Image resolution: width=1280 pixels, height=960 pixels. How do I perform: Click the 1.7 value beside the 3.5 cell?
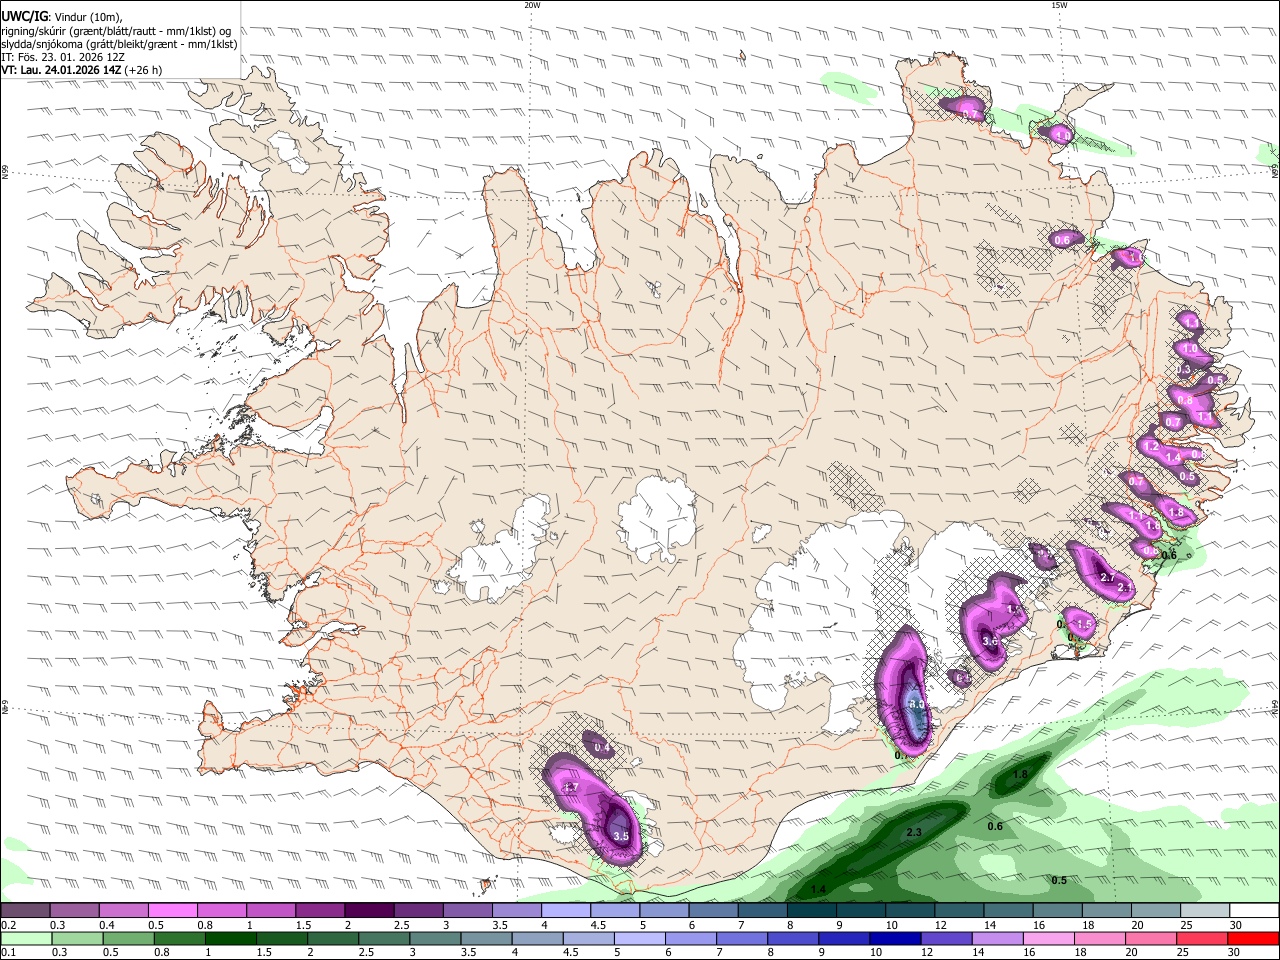point(572,788)
